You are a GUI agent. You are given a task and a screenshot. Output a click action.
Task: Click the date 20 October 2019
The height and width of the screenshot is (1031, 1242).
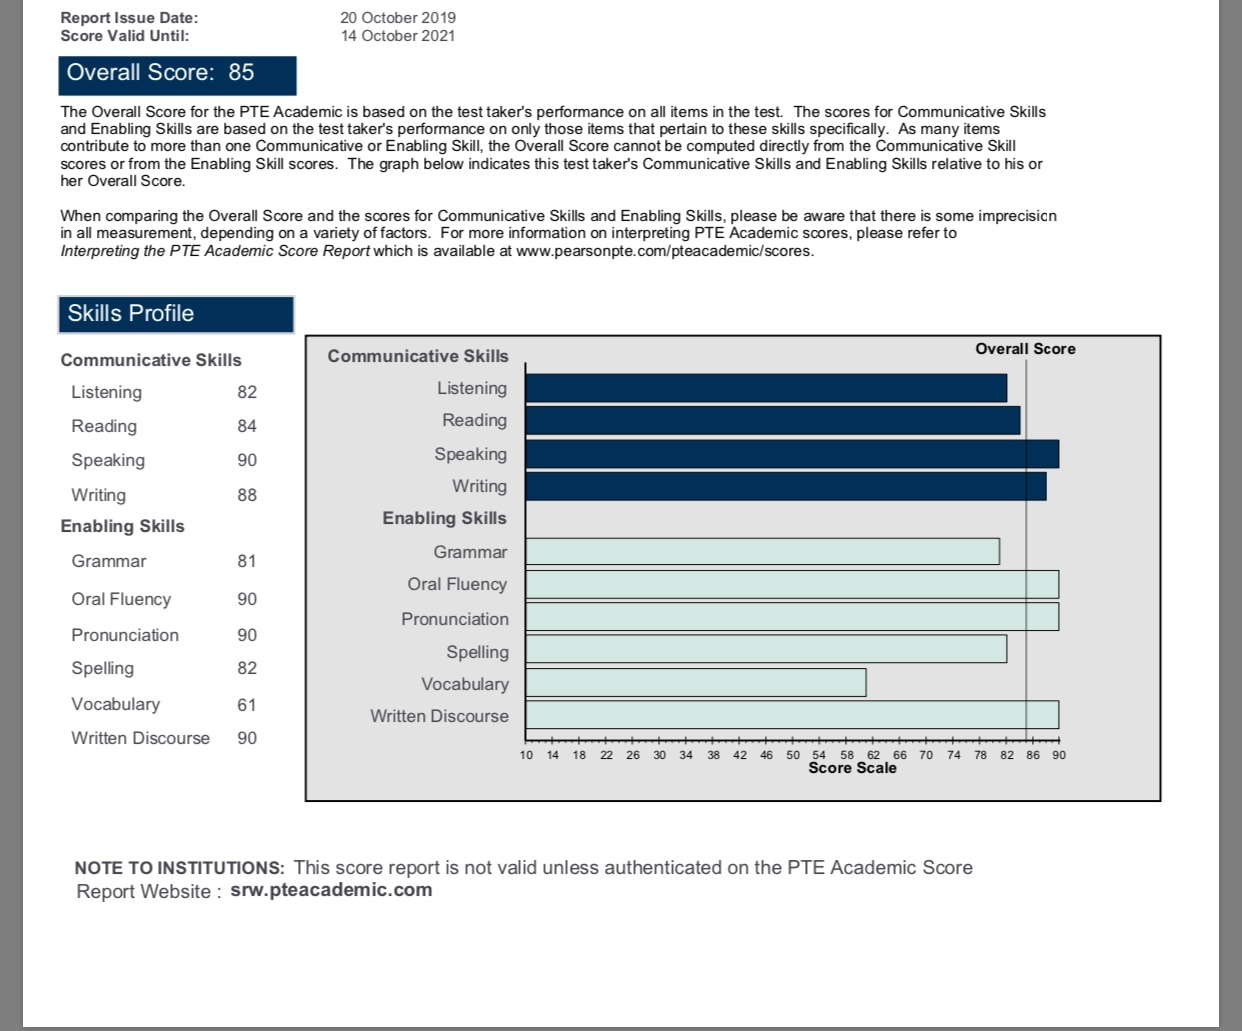(x=398, y=18)
